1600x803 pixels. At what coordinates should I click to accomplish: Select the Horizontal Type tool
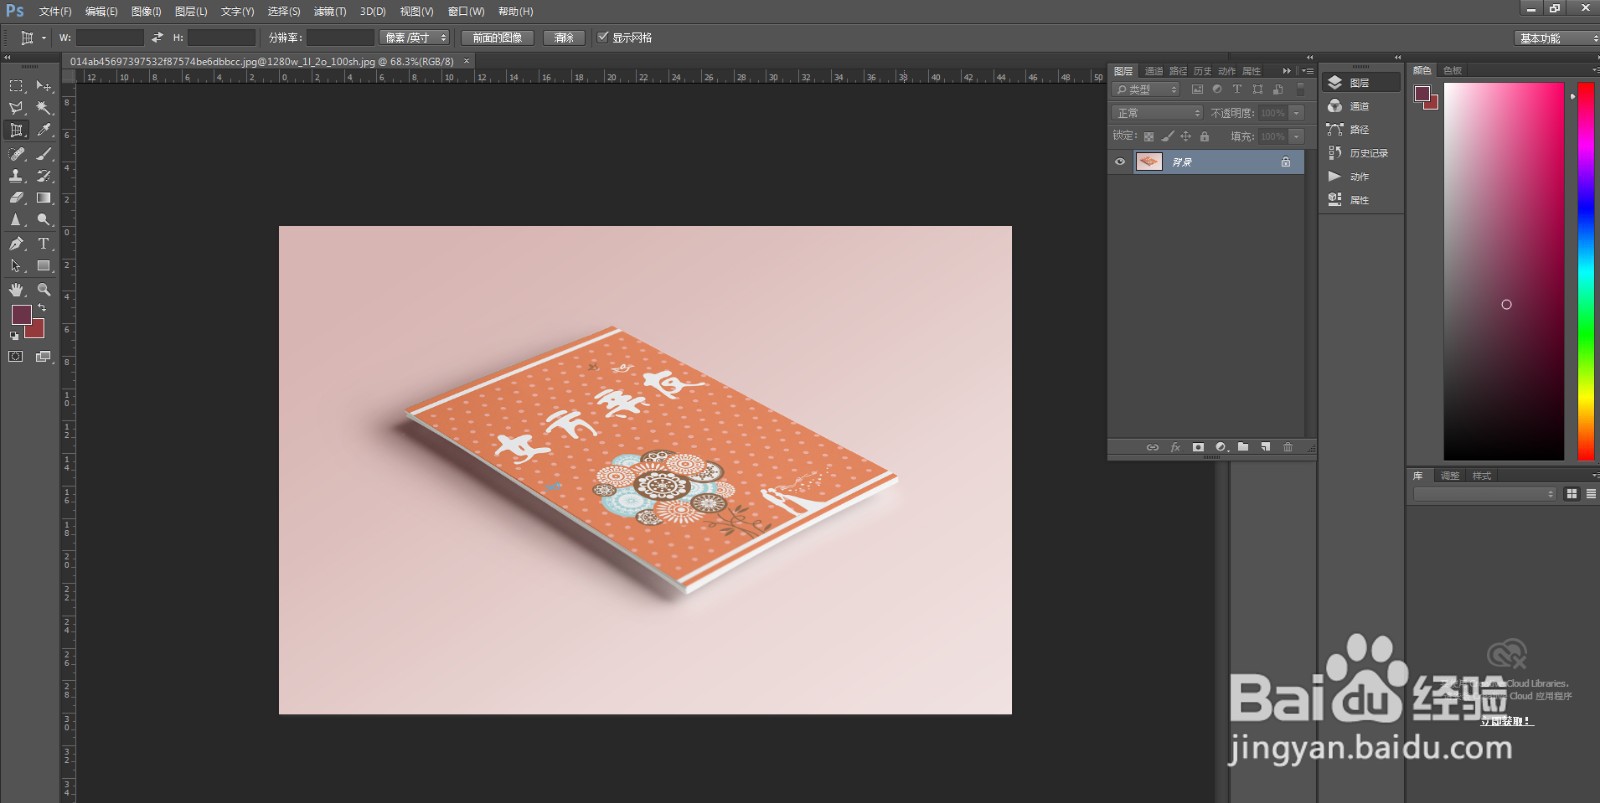[44, 243]
